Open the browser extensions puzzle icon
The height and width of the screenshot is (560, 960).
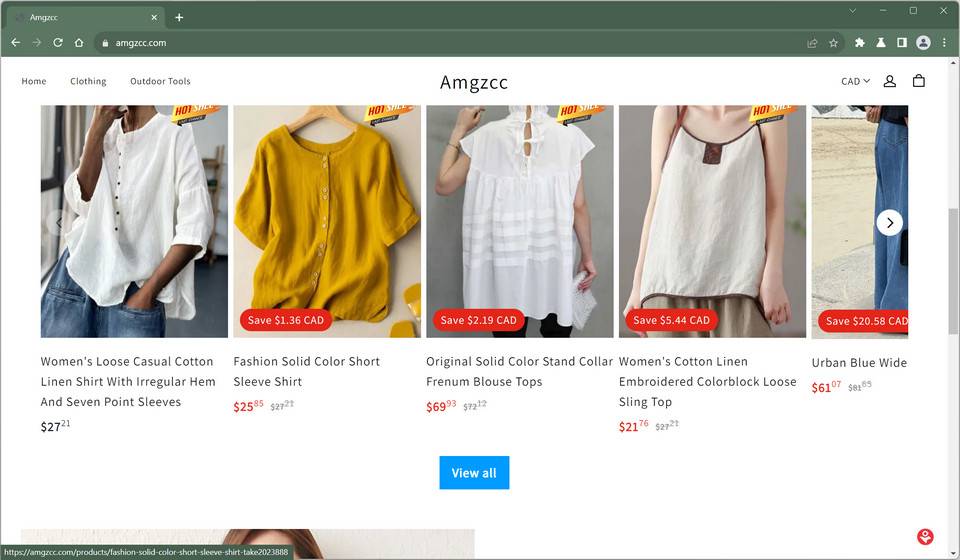pos(860,43)
